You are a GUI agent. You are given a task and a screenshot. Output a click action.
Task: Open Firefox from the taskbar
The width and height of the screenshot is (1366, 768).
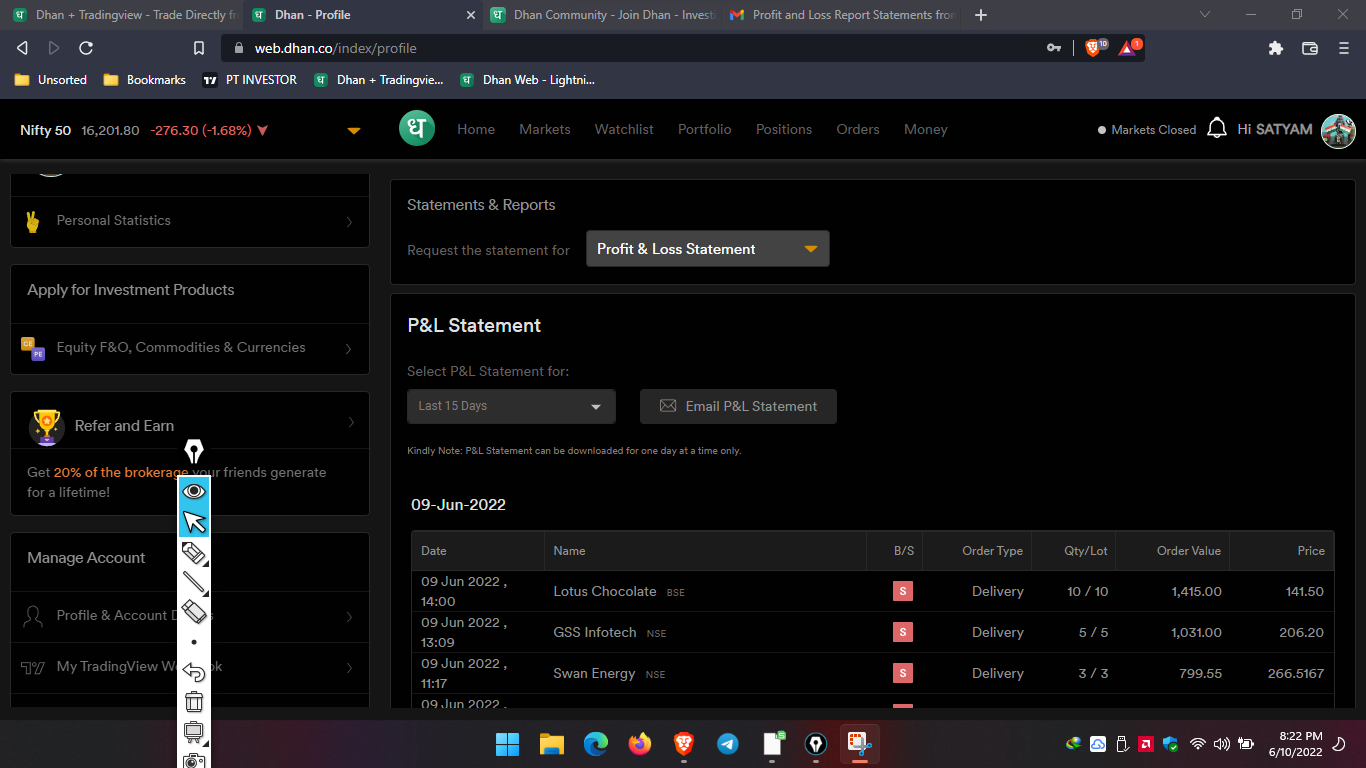point(640,744)
